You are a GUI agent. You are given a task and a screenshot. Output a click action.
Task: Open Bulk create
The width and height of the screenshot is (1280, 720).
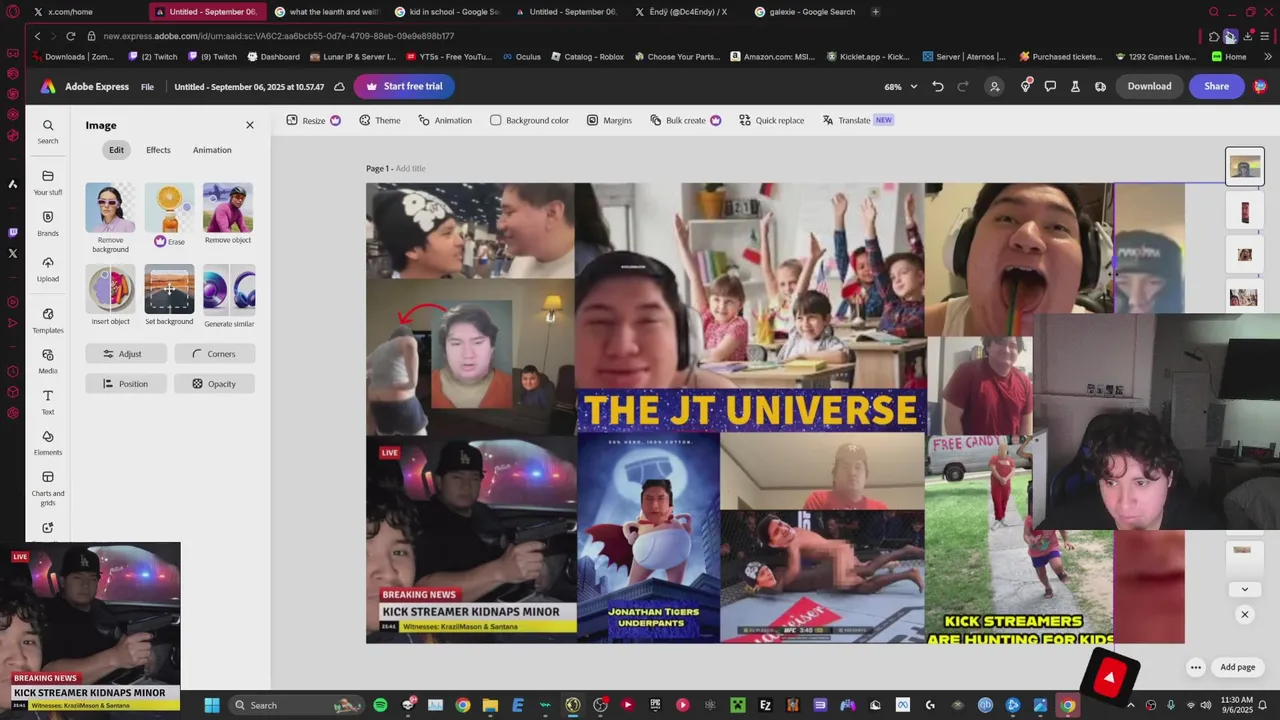686,120
